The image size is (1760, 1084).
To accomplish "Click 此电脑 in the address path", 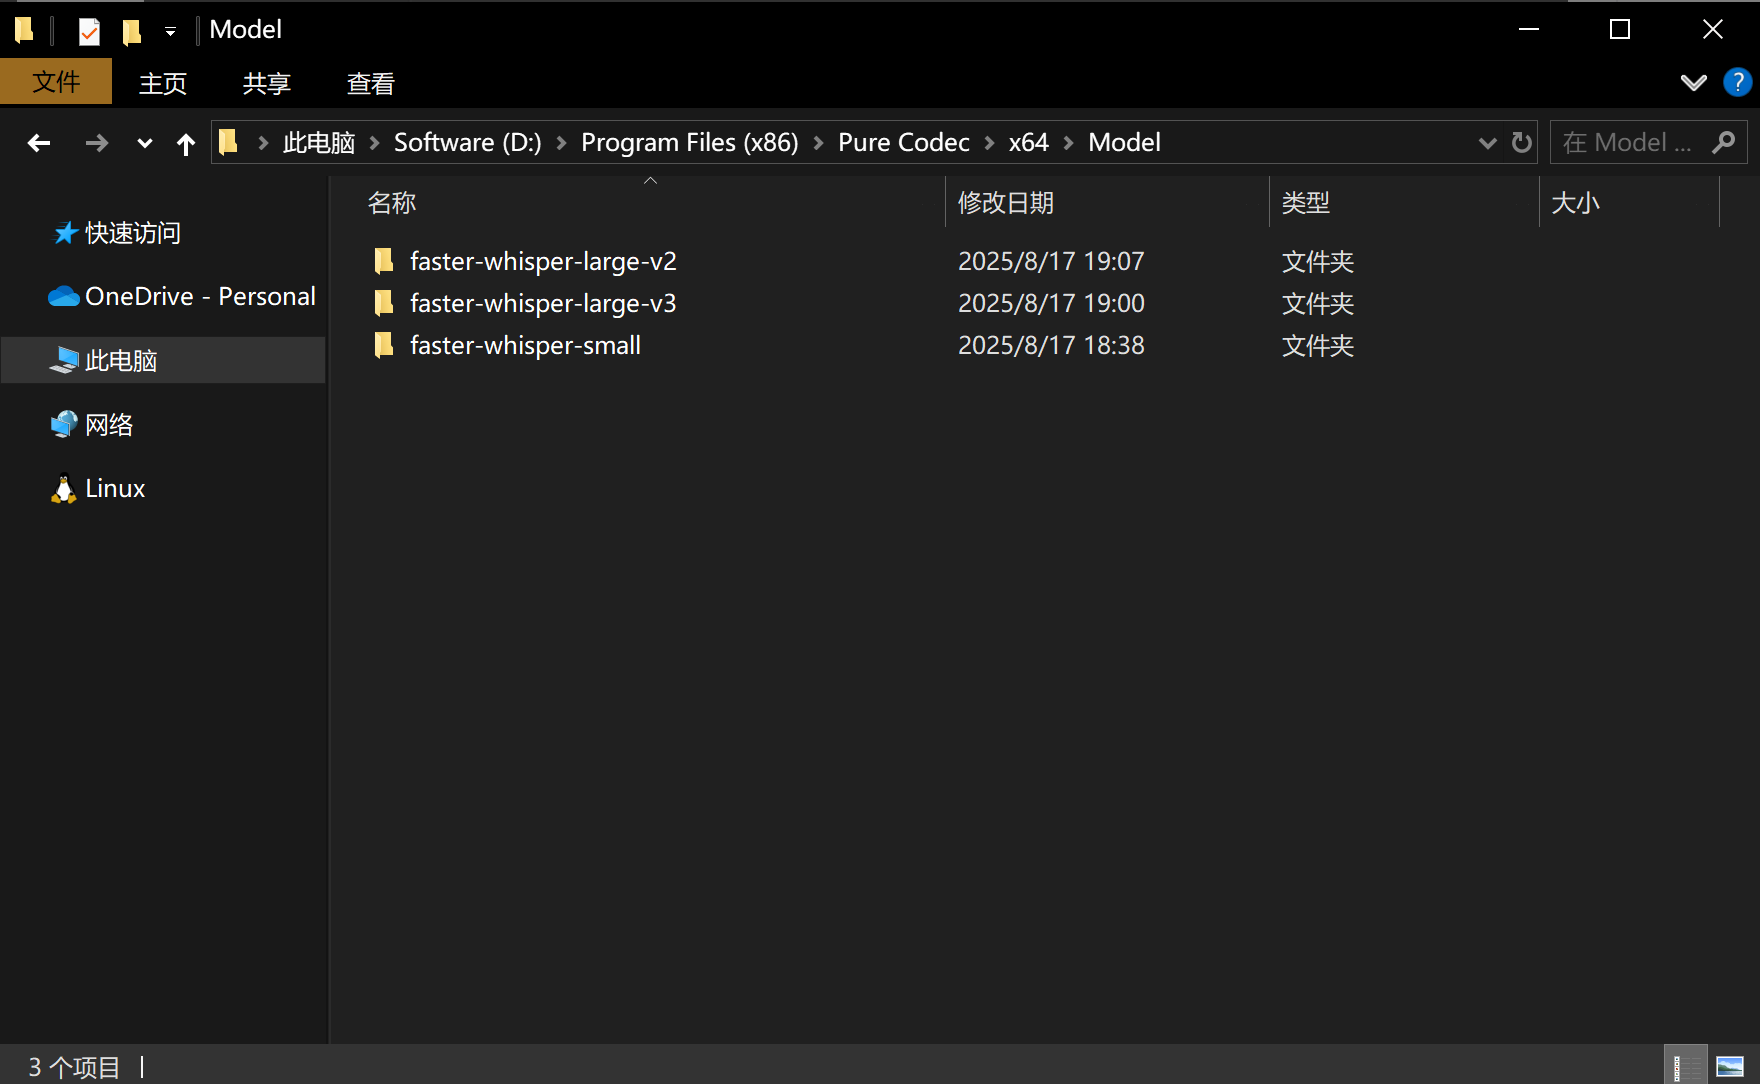I will tap(319, 143).
